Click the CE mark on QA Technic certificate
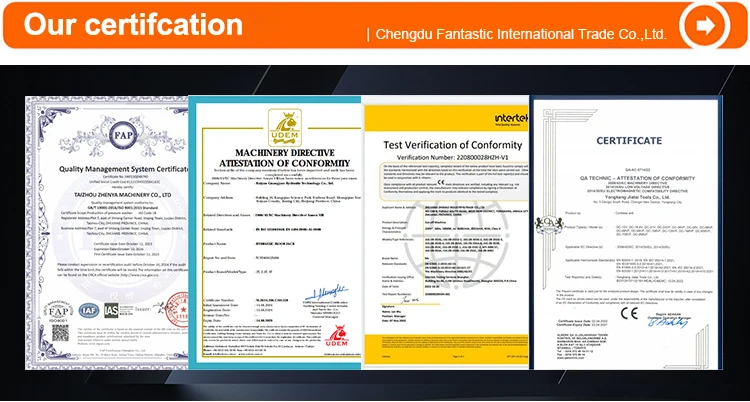 click(x=629, y=313)
